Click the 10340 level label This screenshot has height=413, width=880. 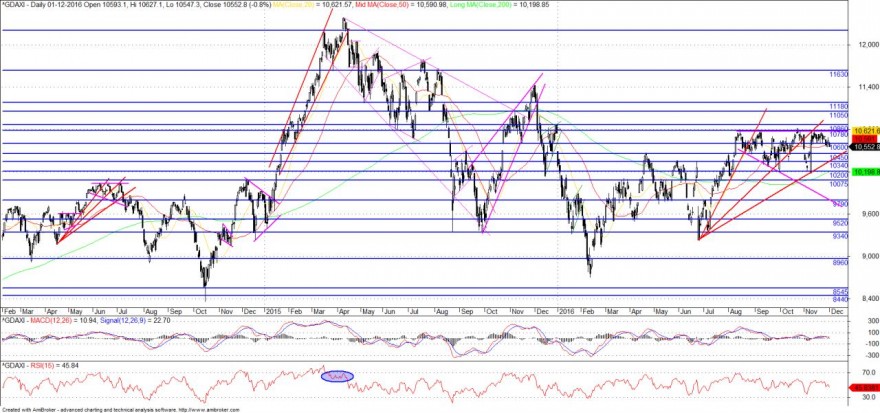(x=838, y=166)
